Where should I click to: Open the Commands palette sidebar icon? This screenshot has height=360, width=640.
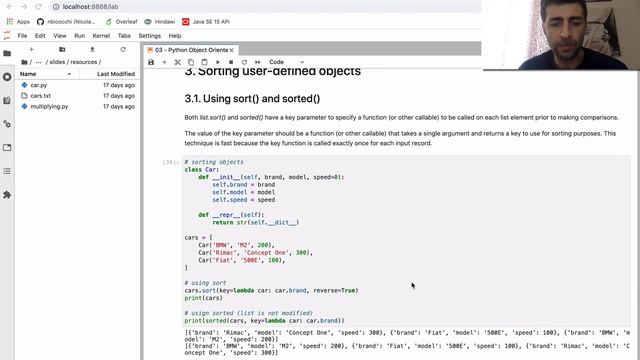click(7, 100)
